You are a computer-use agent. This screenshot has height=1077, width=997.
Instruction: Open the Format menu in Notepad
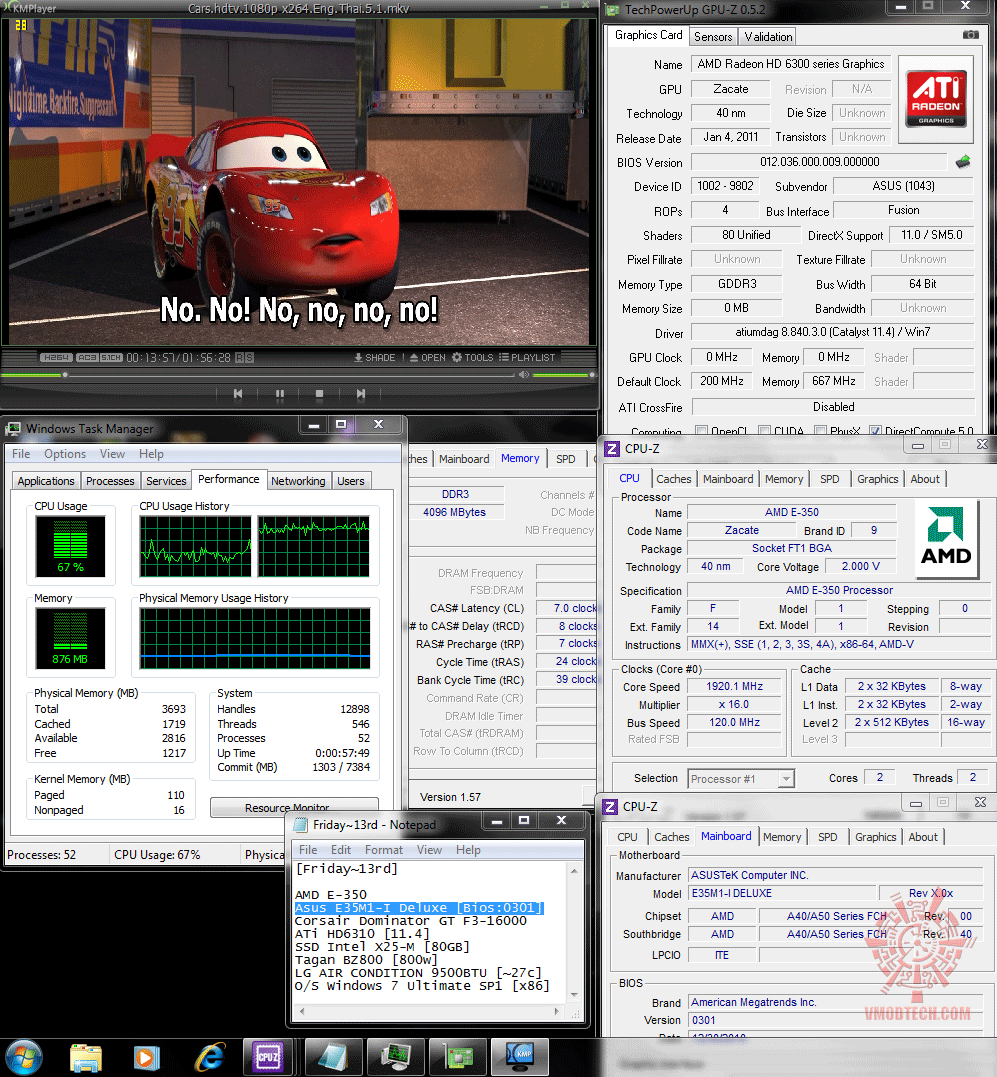(383, 850)
